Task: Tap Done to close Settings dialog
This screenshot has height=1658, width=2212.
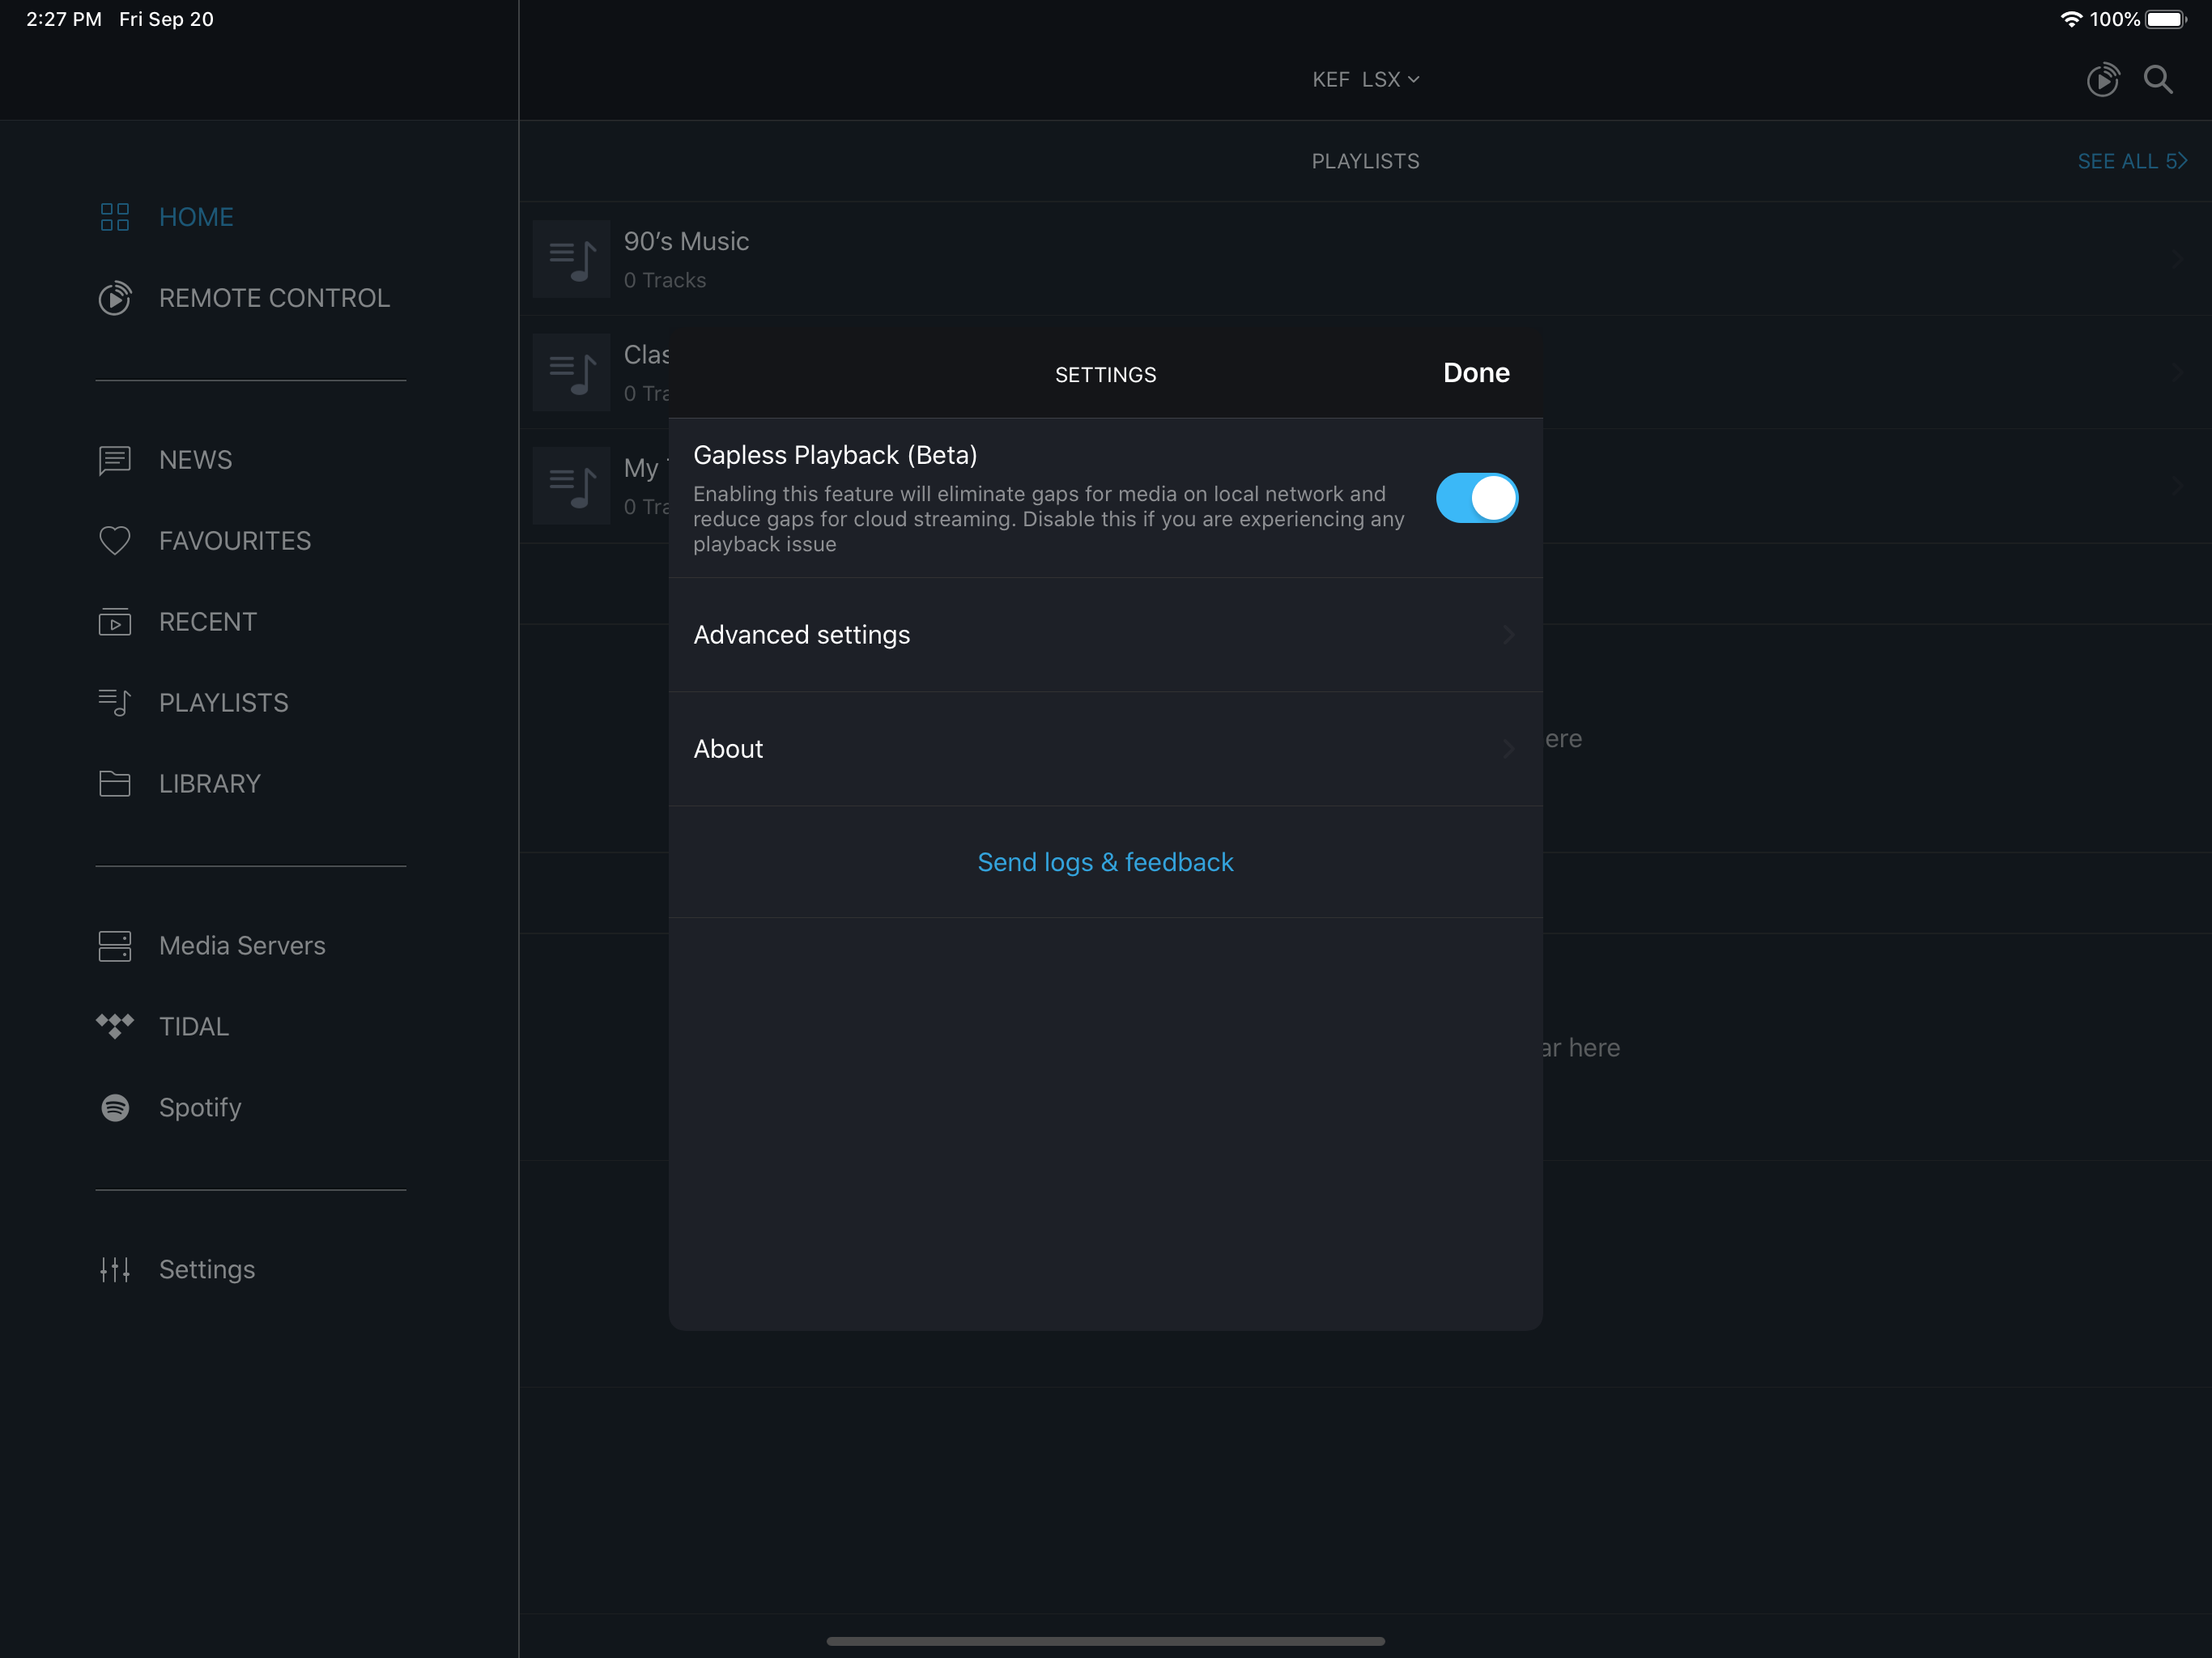Action: pos(1476,373)
